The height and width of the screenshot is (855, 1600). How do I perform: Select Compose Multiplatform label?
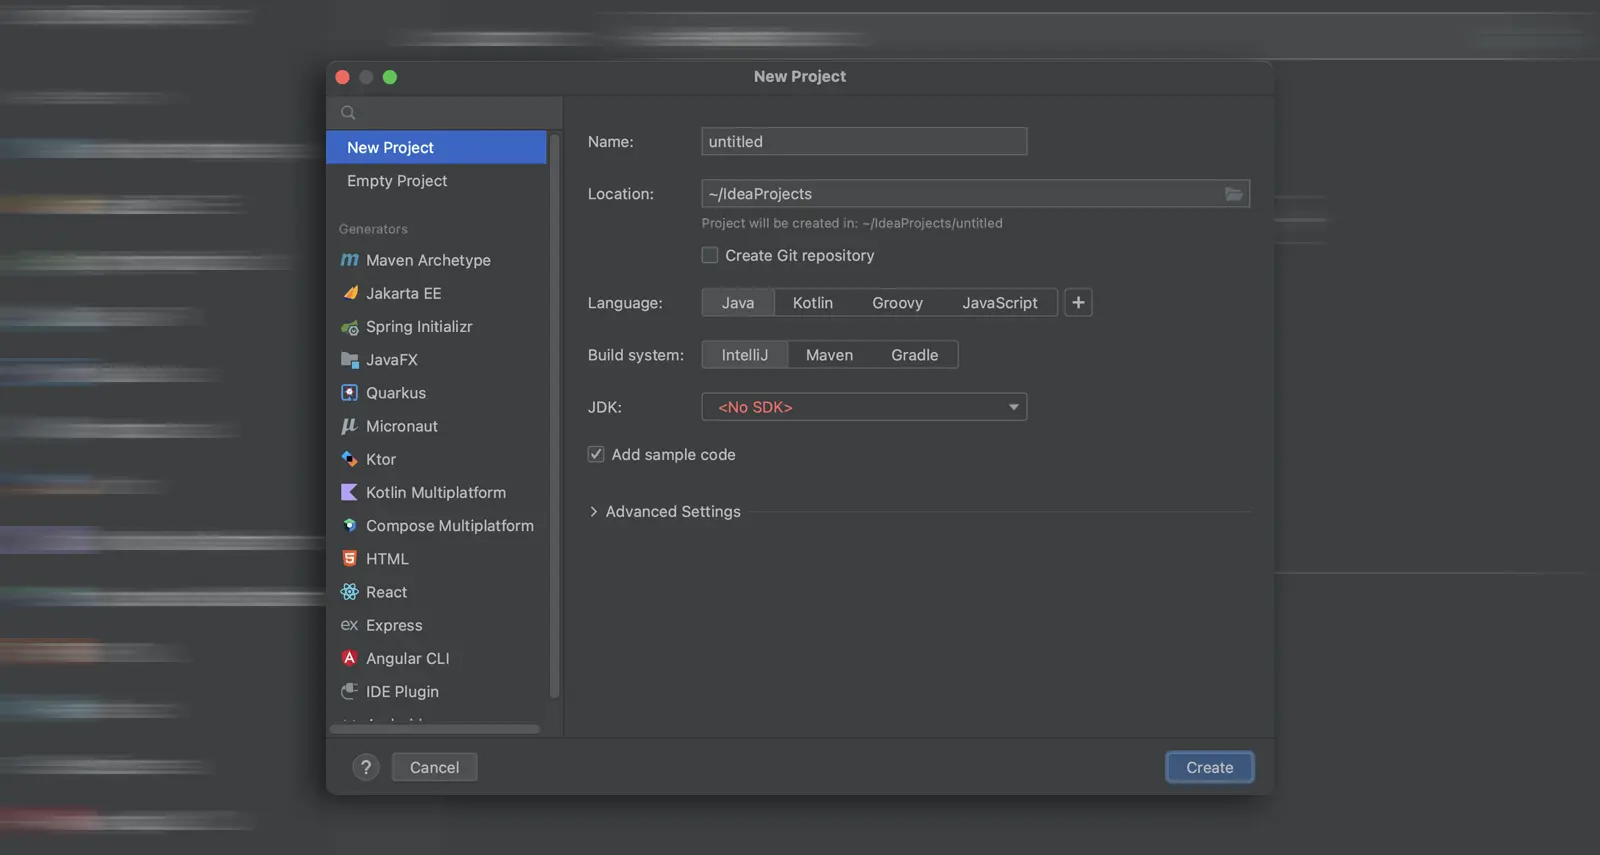pyautogui.click(x=450, y=525)
